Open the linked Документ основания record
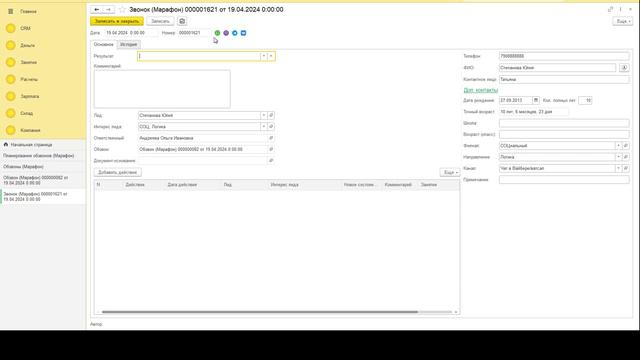Screen dimensions: 640x360 tap(271, 161)
